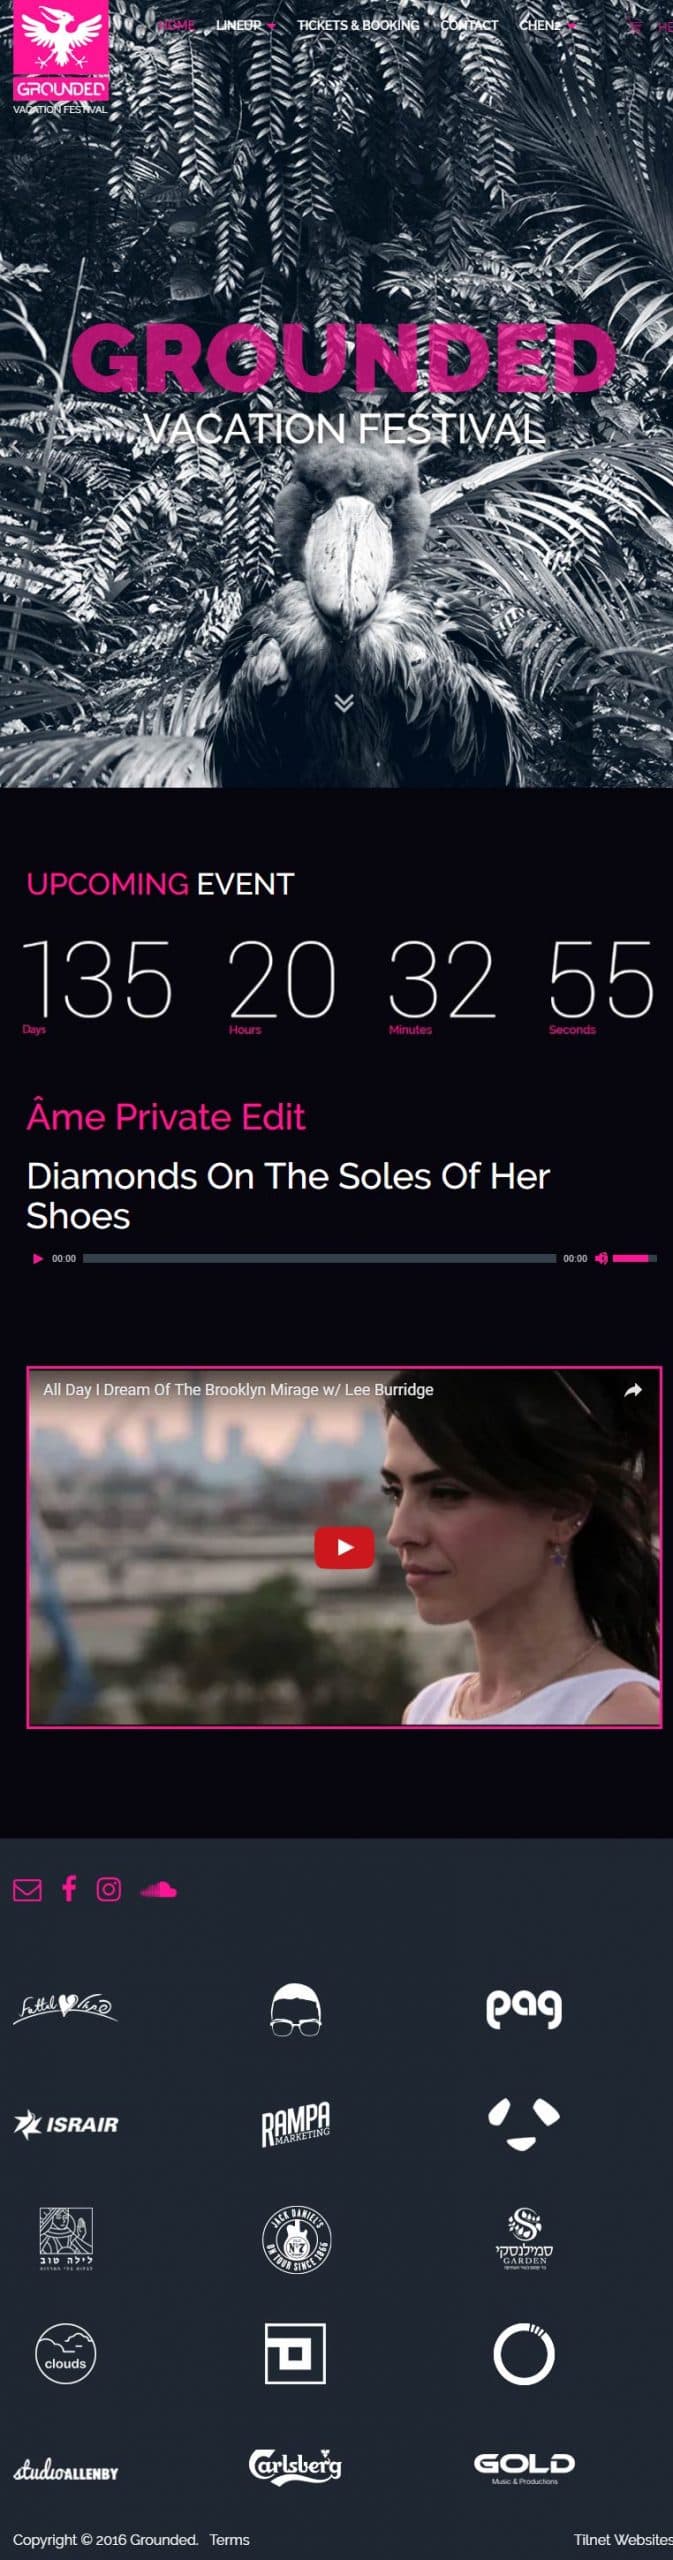
Task: Open the TICKETS & BOOKING menu item
Action: tap(358, 25)
